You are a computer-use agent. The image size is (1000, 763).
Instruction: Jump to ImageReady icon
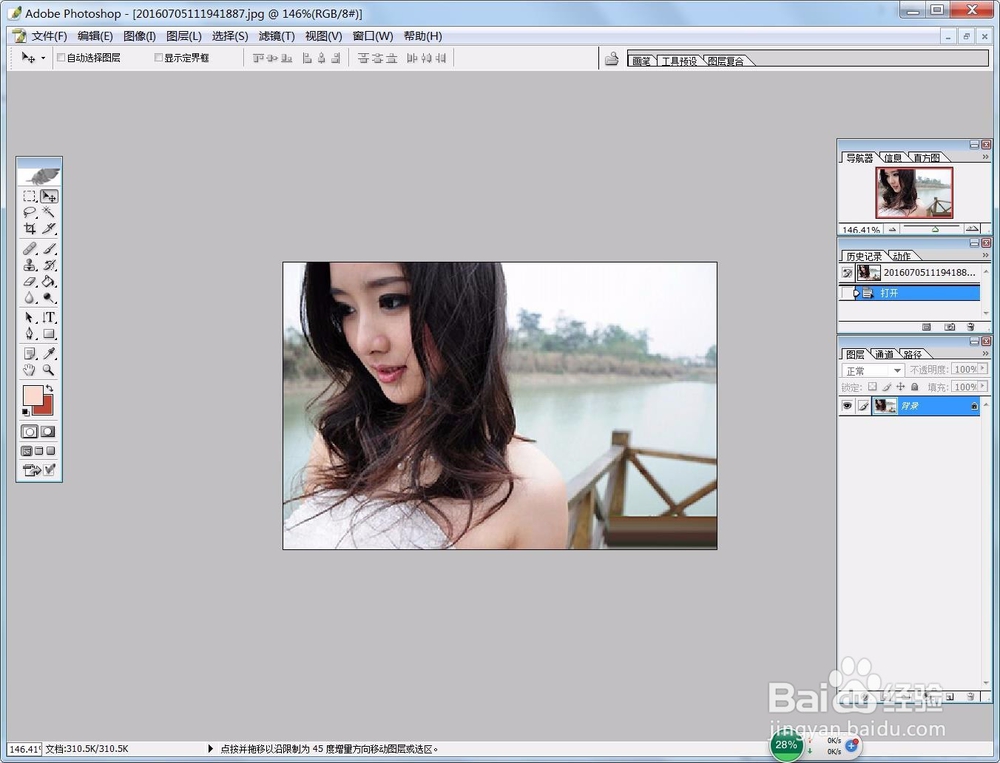tap(32, 470)
